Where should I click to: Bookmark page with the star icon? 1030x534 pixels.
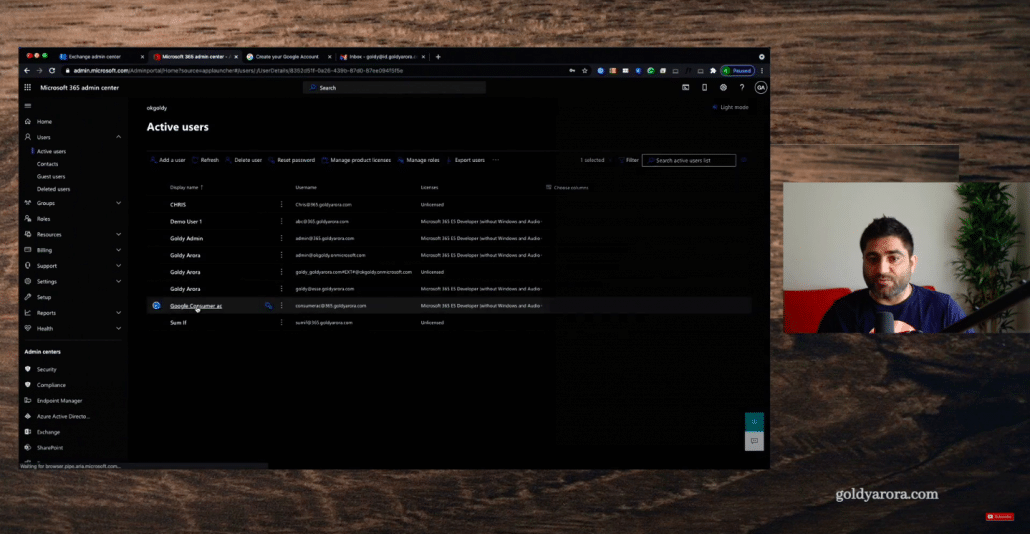pyautogui.click(x=585, y=71)
